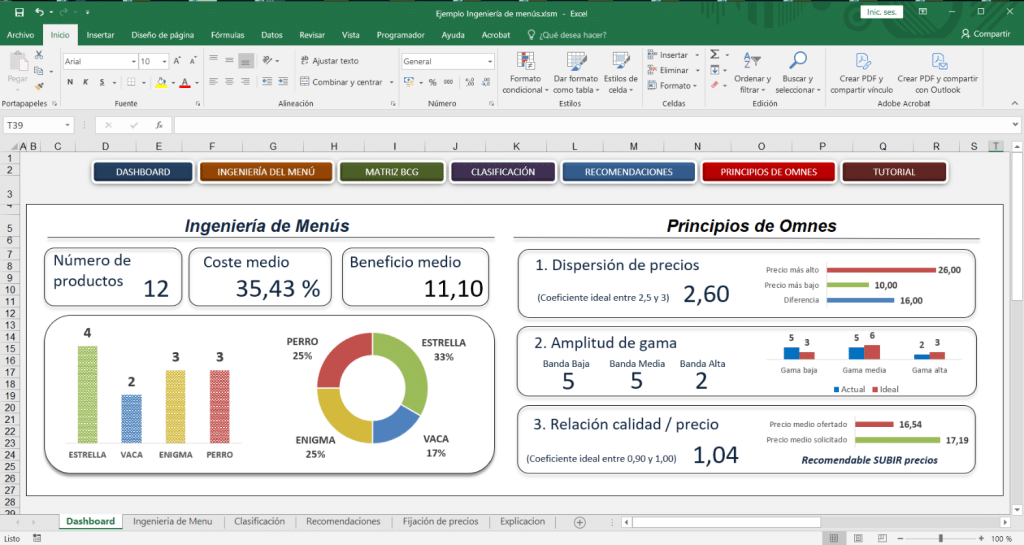This screenshot has width=1024, height=545.
Task: Open Estilos de celda icon
Action: pyautogui.click(x=620, y=61)
